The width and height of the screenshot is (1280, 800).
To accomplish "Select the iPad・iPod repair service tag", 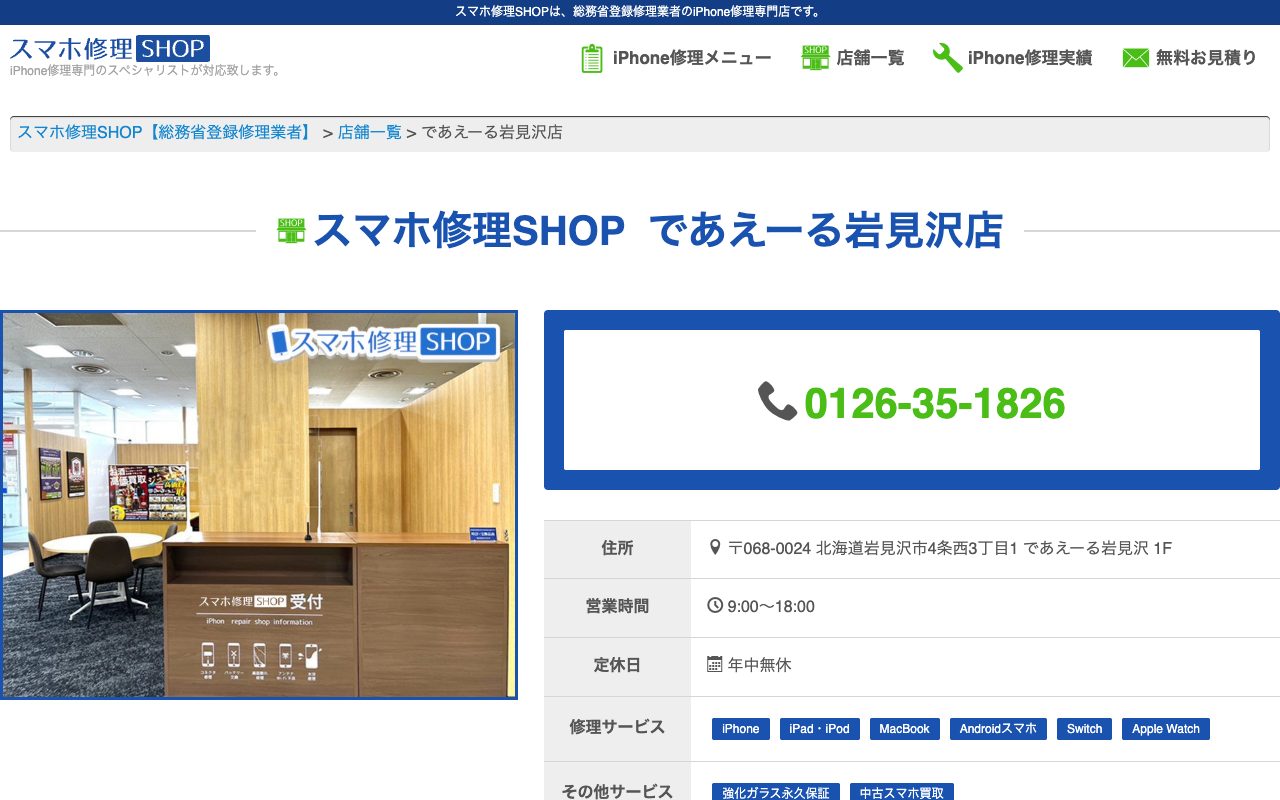I will (819, 729).
